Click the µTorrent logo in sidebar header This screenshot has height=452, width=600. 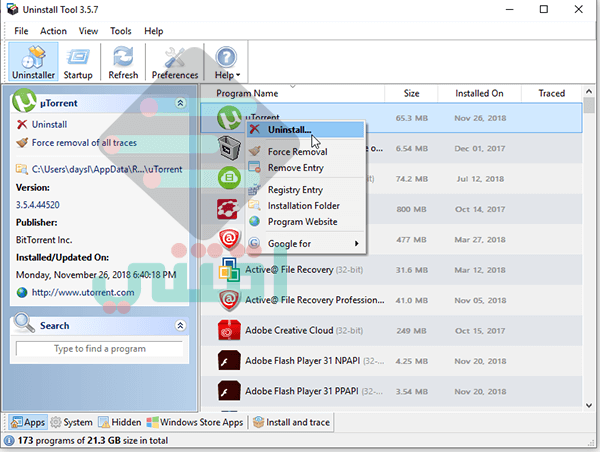click(24, 101)
